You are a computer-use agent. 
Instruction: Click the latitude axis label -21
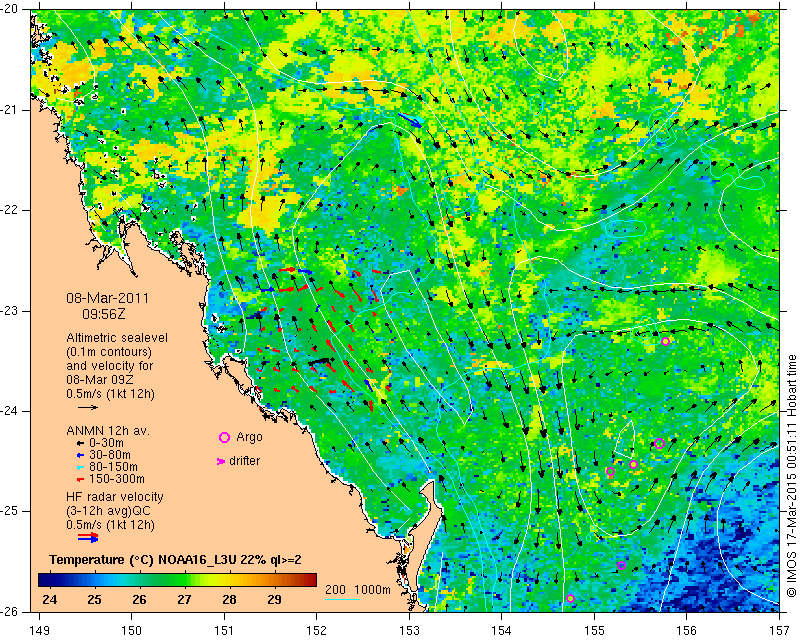(x=9, y=110)
